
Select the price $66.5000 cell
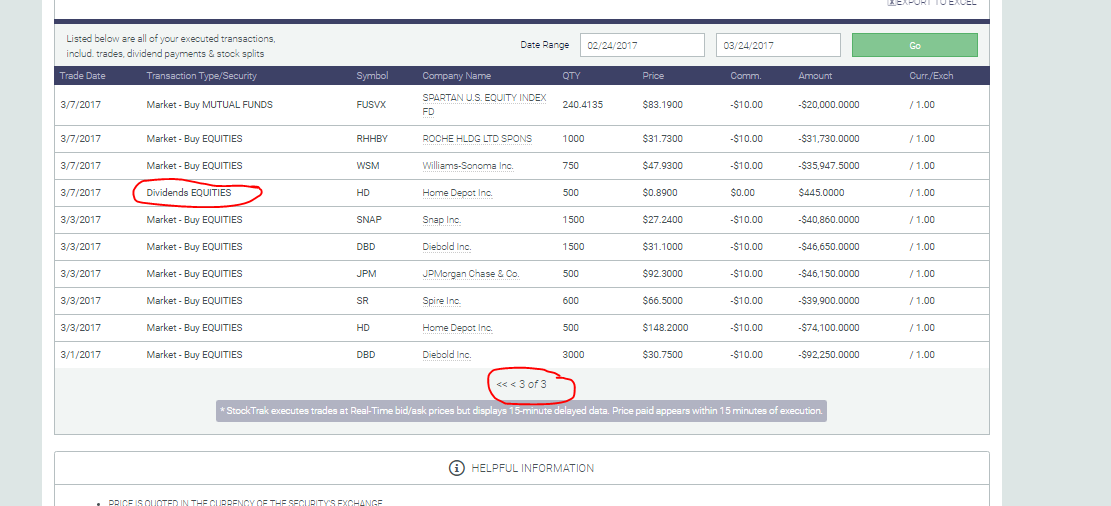[x=662, y=300]
